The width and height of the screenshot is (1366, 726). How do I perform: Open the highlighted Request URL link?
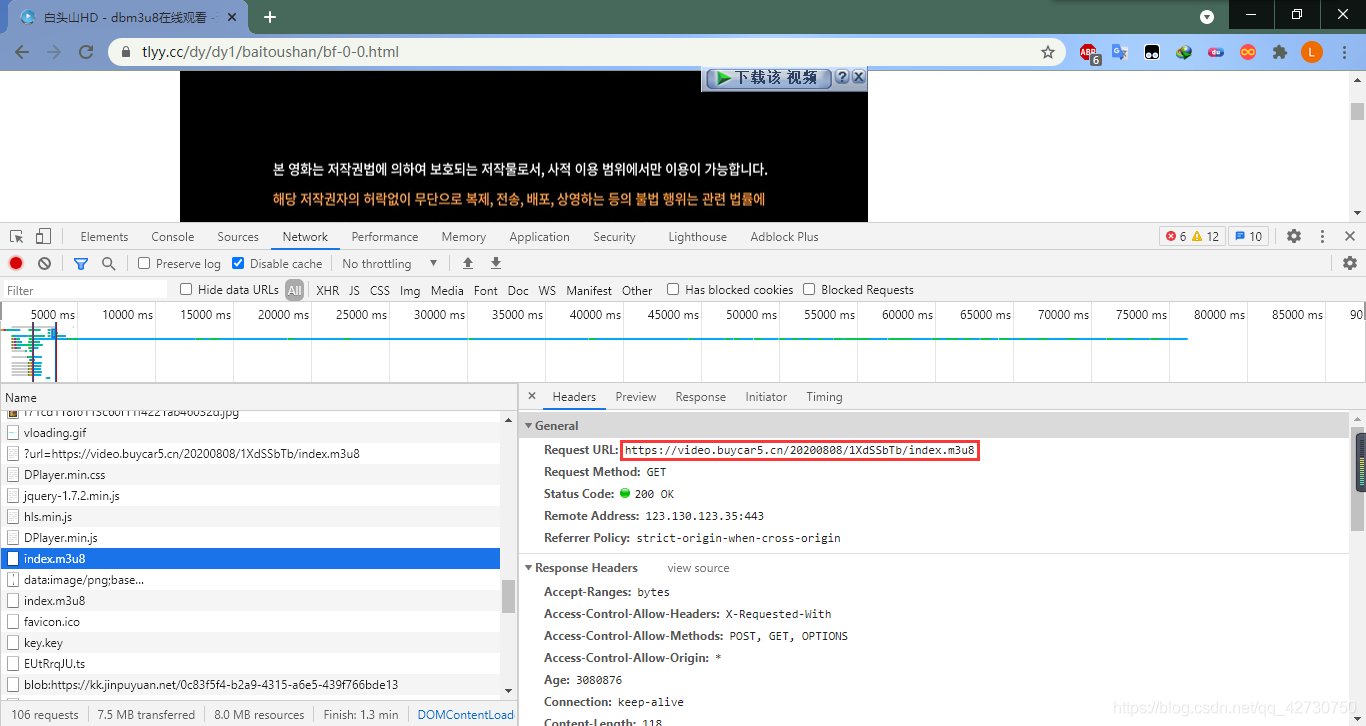(x=799, y=450)
